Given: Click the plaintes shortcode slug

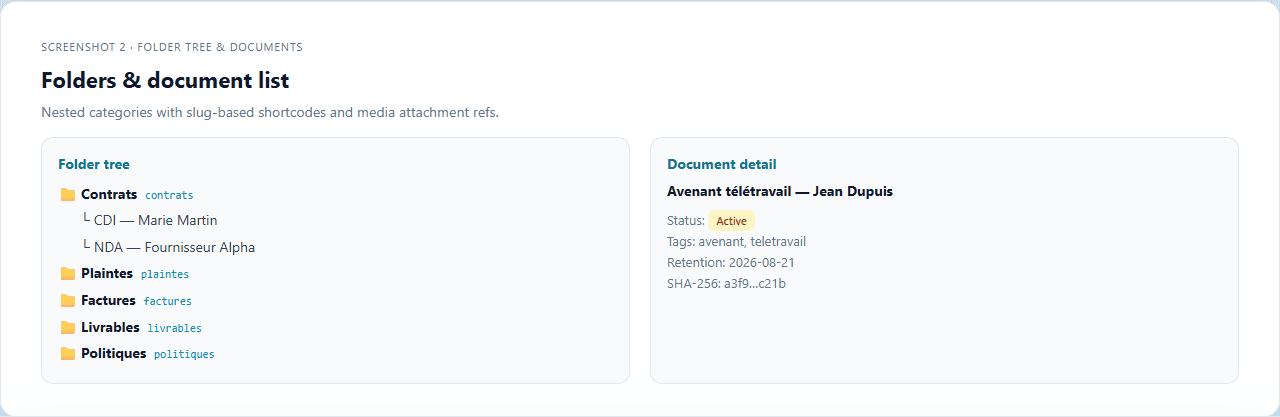Looking at the screenshot, I should (x=165, y=274).
